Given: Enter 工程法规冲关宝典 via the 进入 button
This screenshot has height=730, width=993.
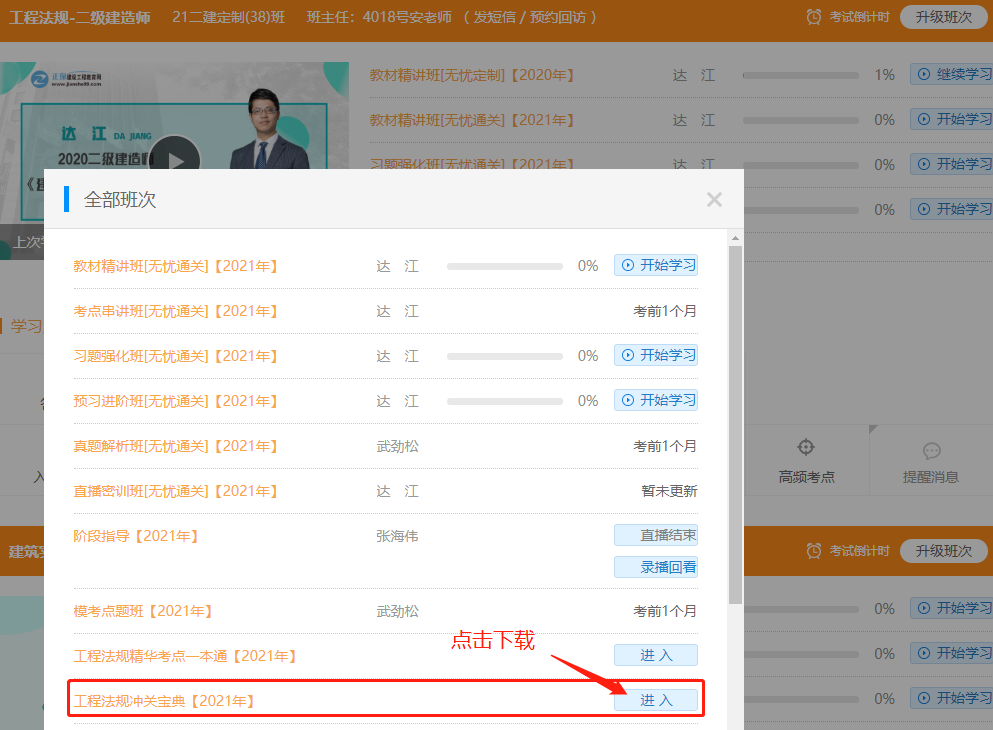Looking at the screenshot, I should [x=656, y=700].
